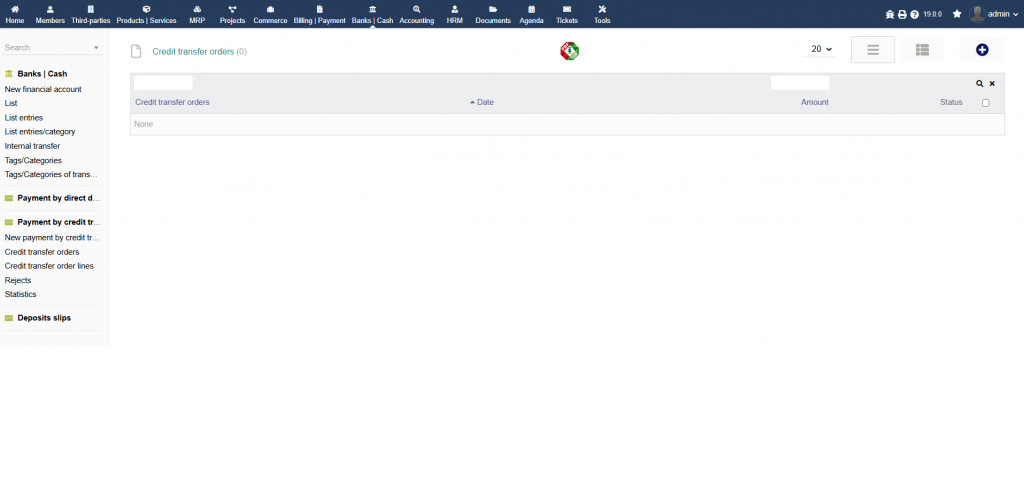
Task: Click the print page icon
Action: click(902, 14)
